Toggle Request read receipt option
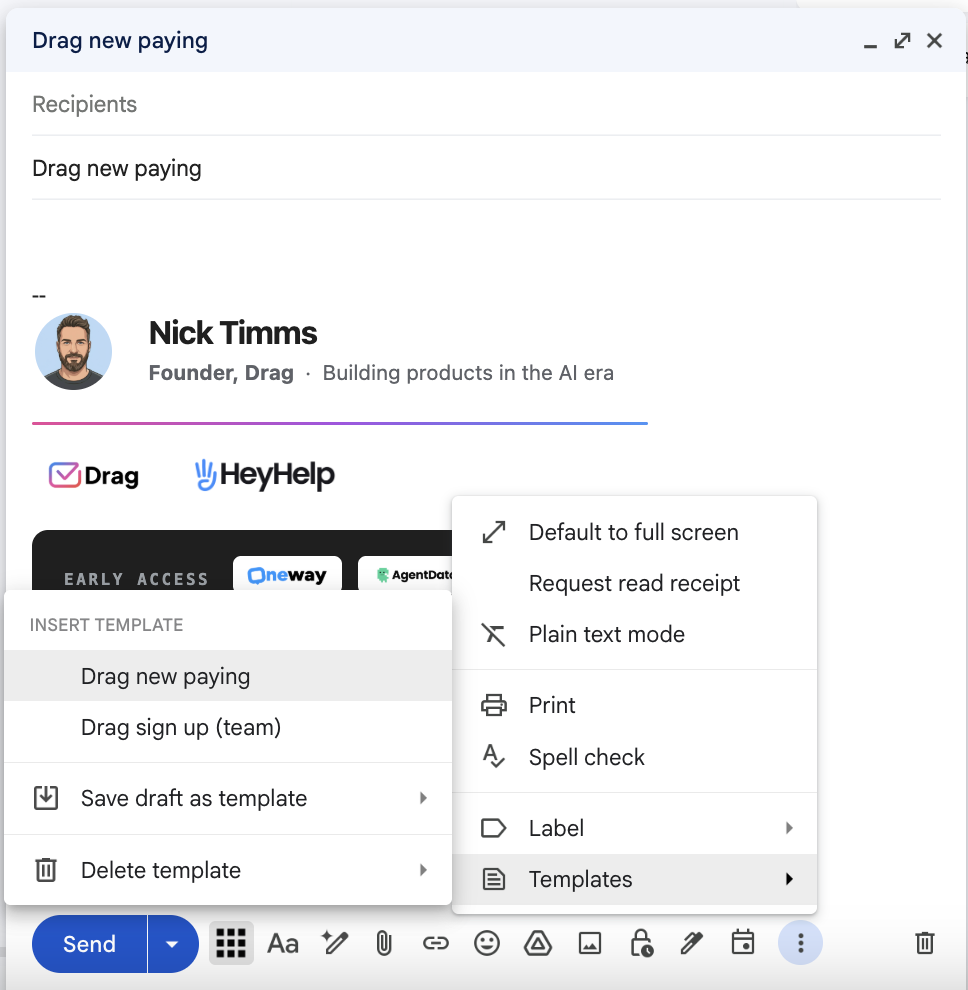The image size is (968, 990). point(635,583)
